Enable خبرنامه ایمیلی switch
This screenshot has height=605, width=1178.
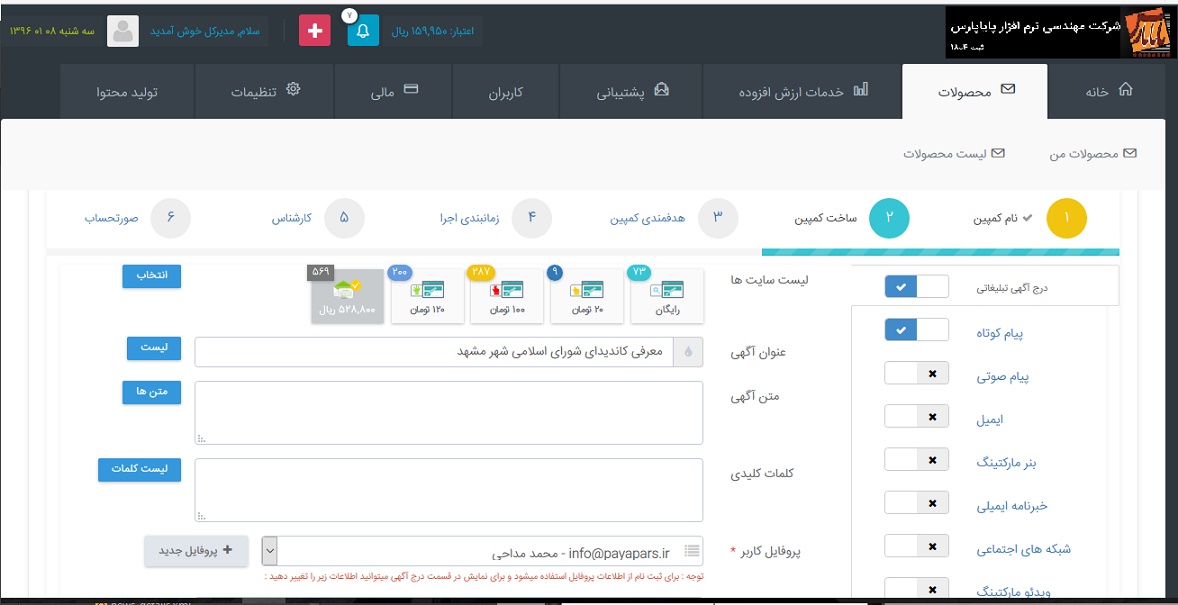[x=917, y=502]
